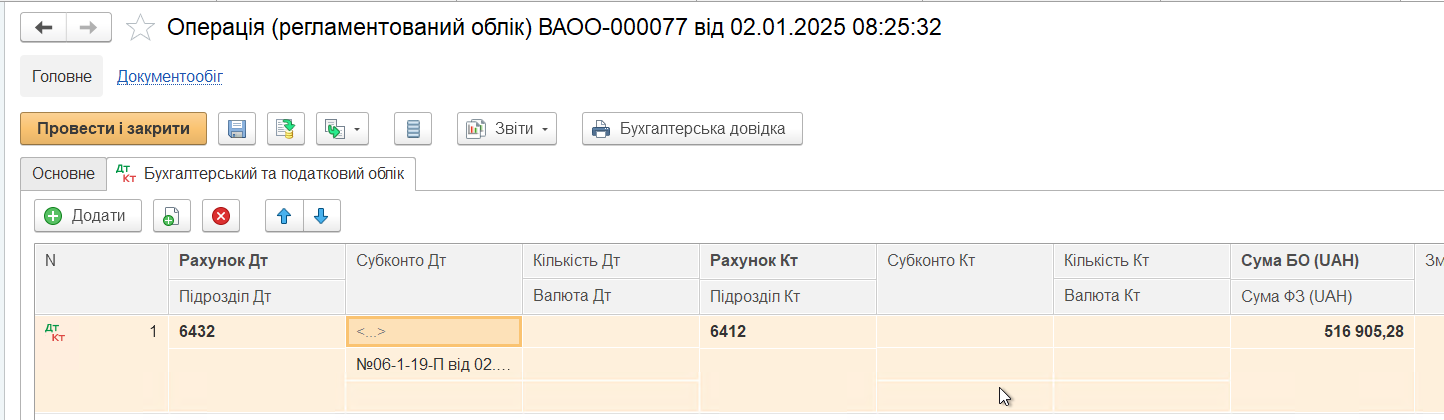Move the row down with blue arrow
The image size is (1444, 420).
click(320, 215)
